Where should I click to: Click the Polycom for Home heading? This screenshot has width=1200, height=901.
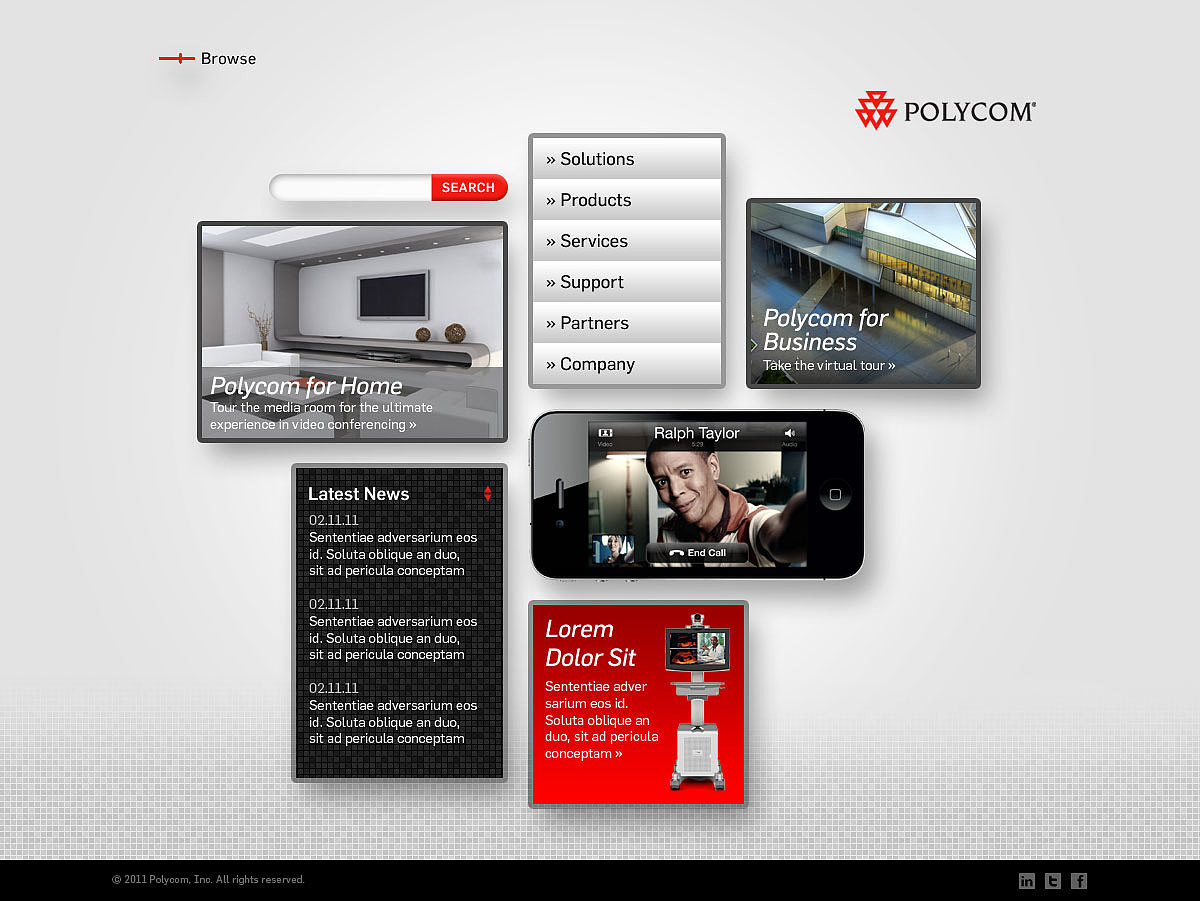point(306,386)
